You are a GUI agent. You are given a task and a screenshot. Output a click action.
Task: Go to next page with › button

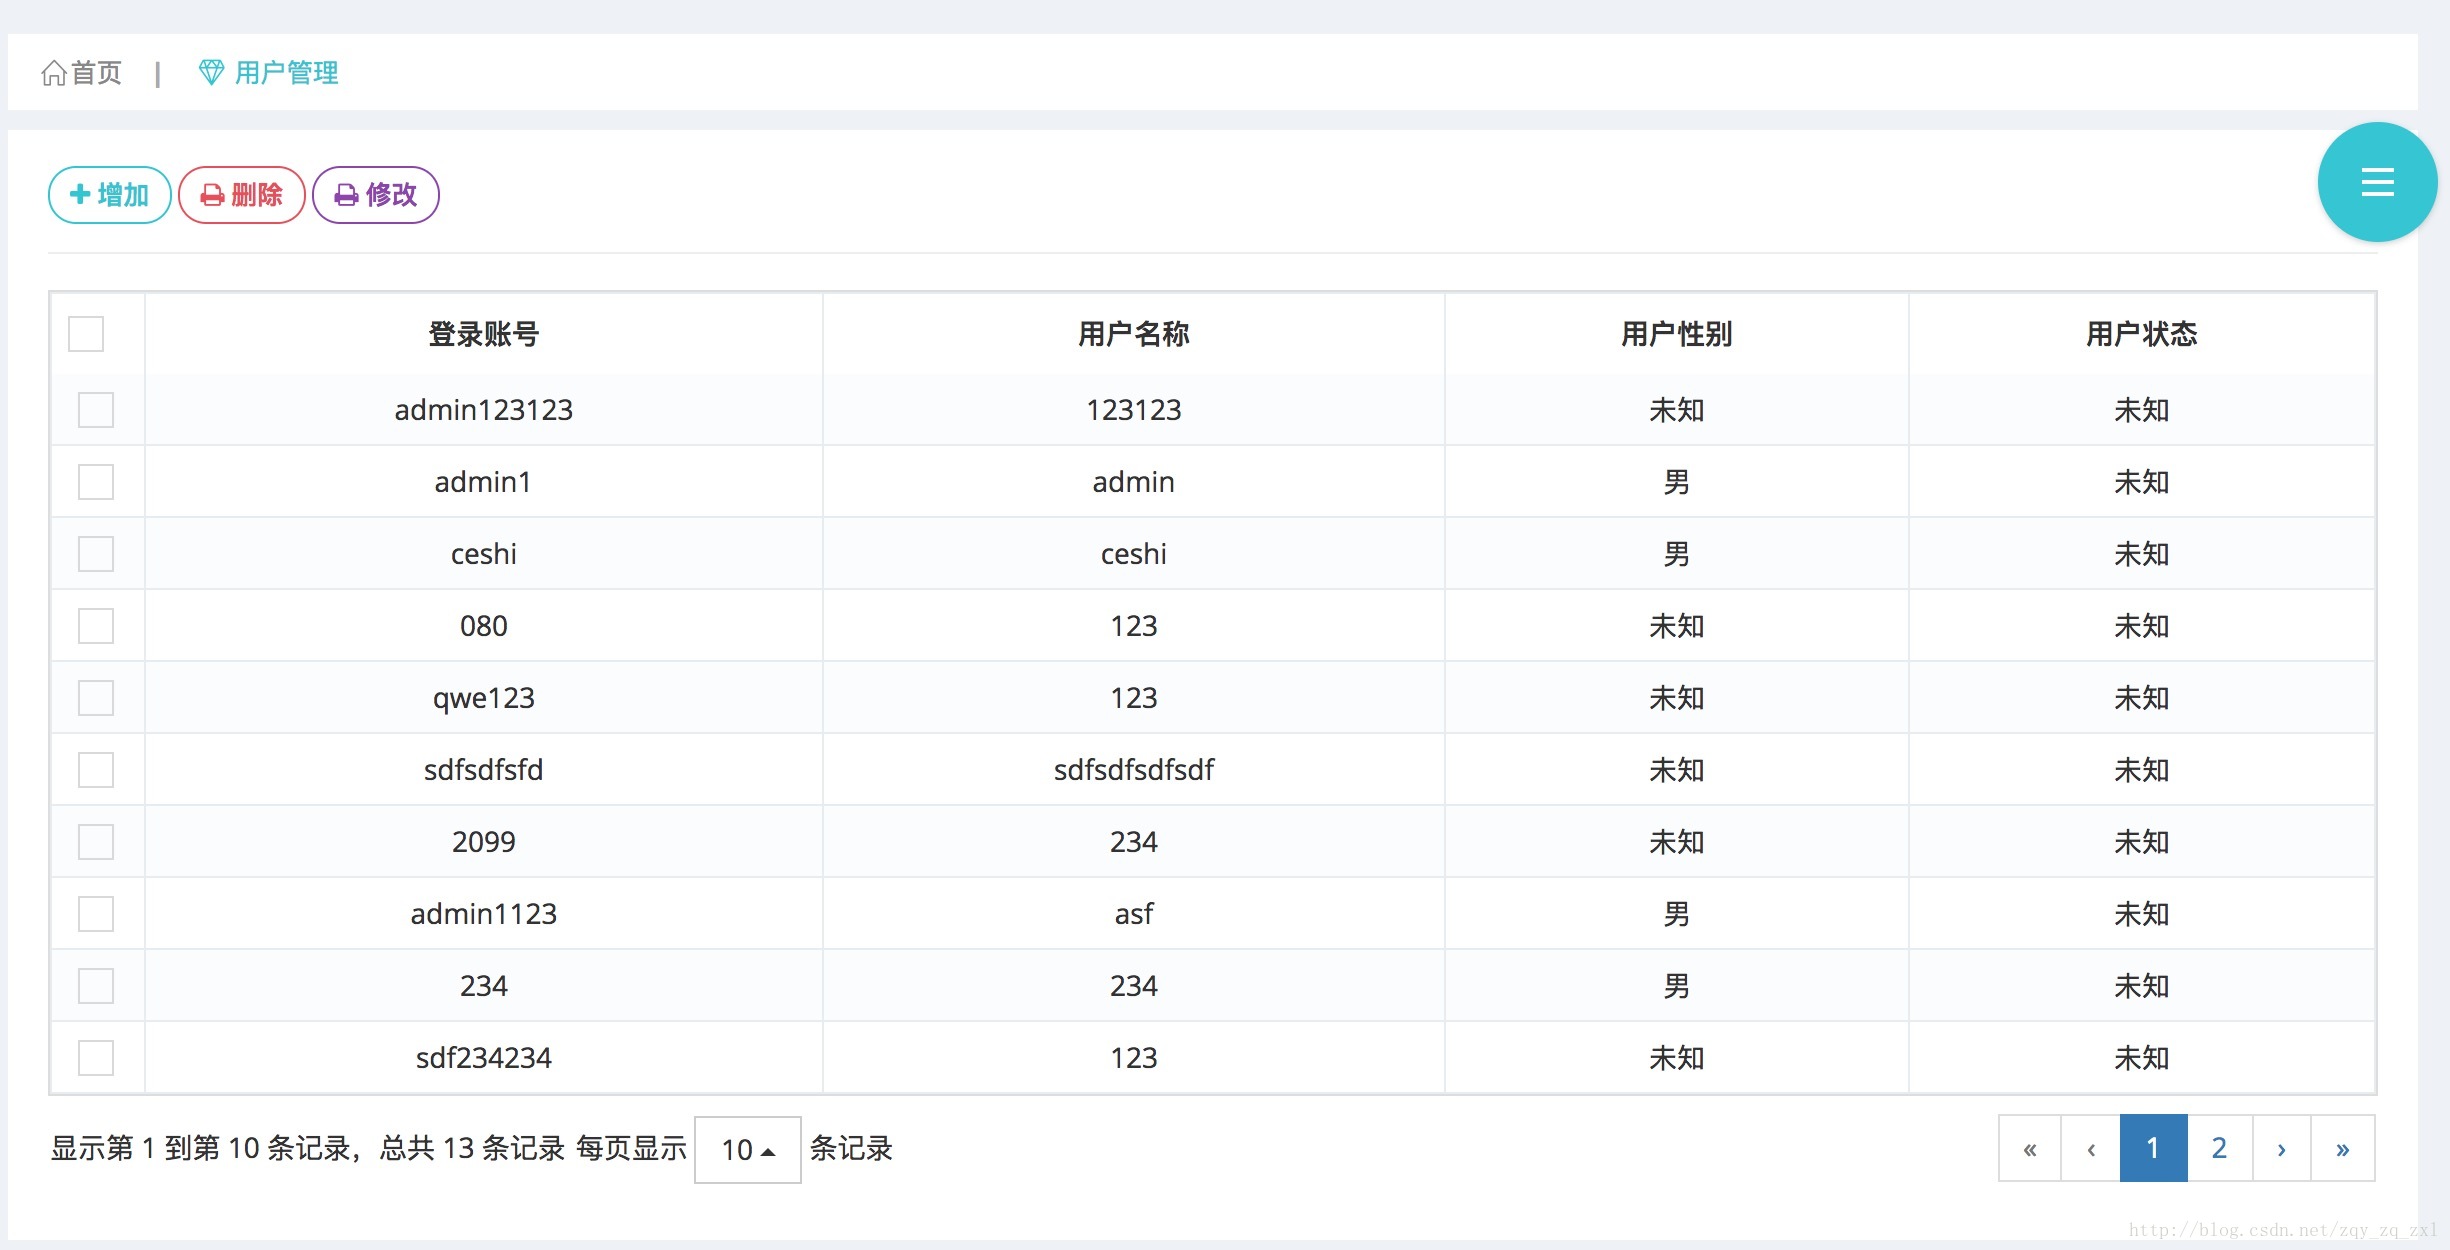2282,1148
